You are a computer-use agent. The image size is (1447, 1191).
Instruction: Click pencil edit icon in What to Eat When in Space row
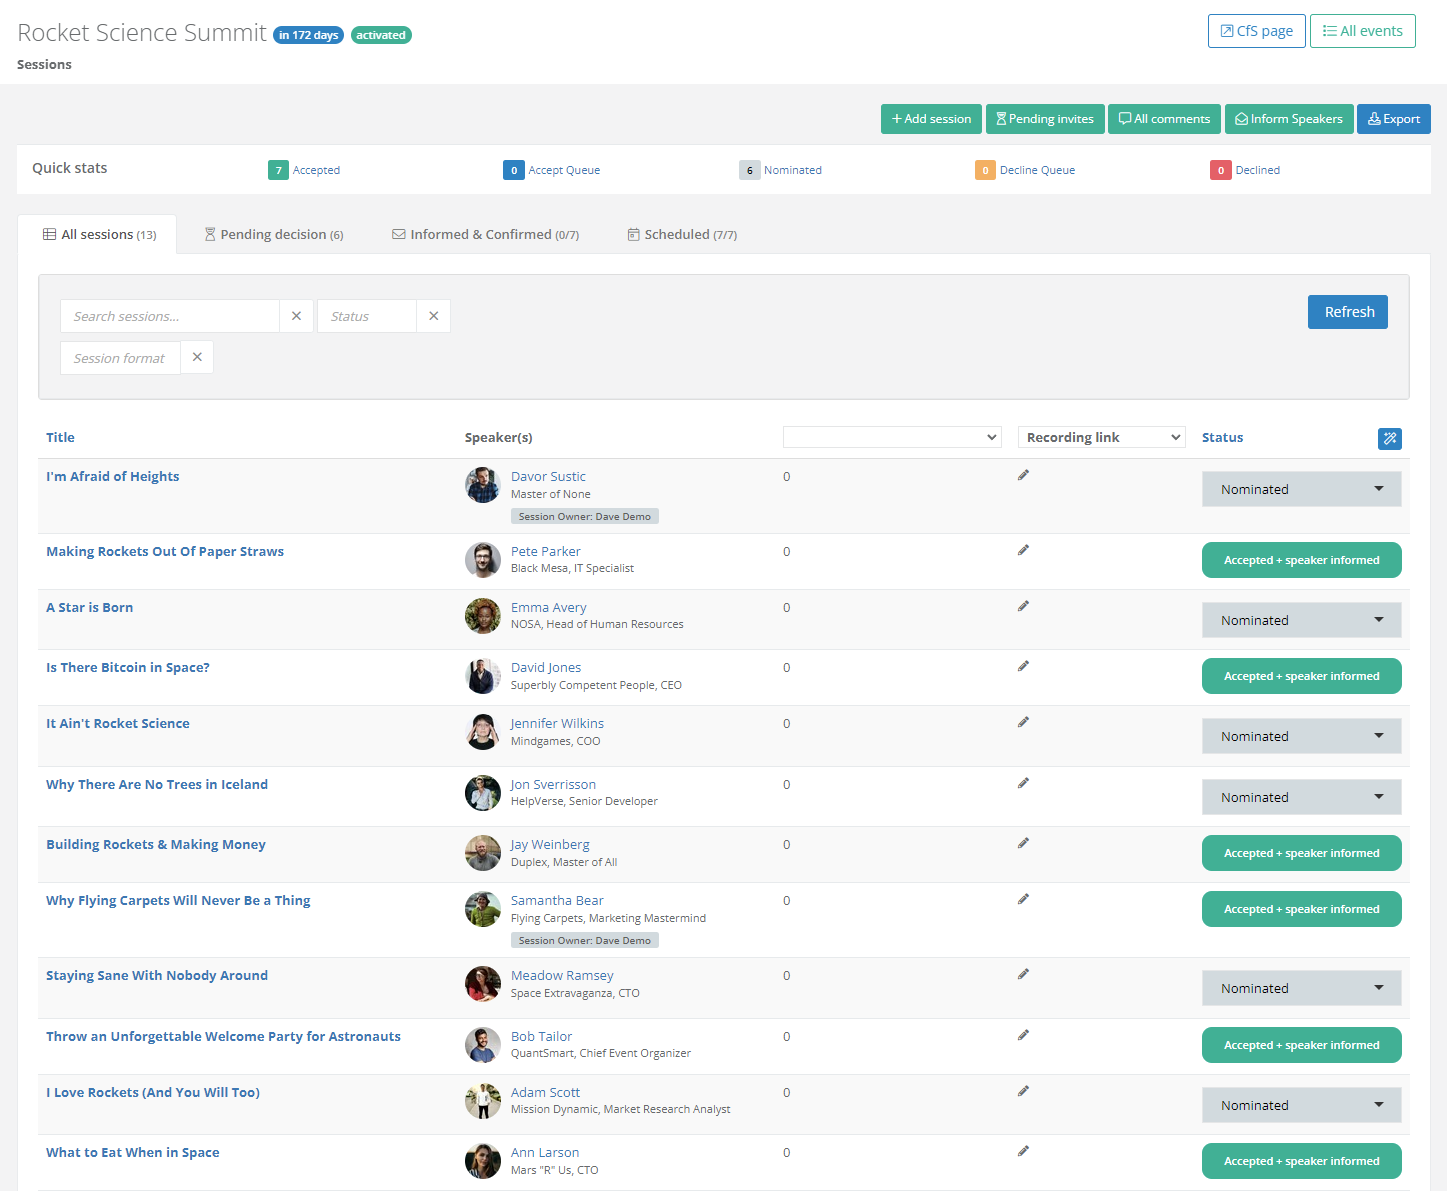1023,1152
